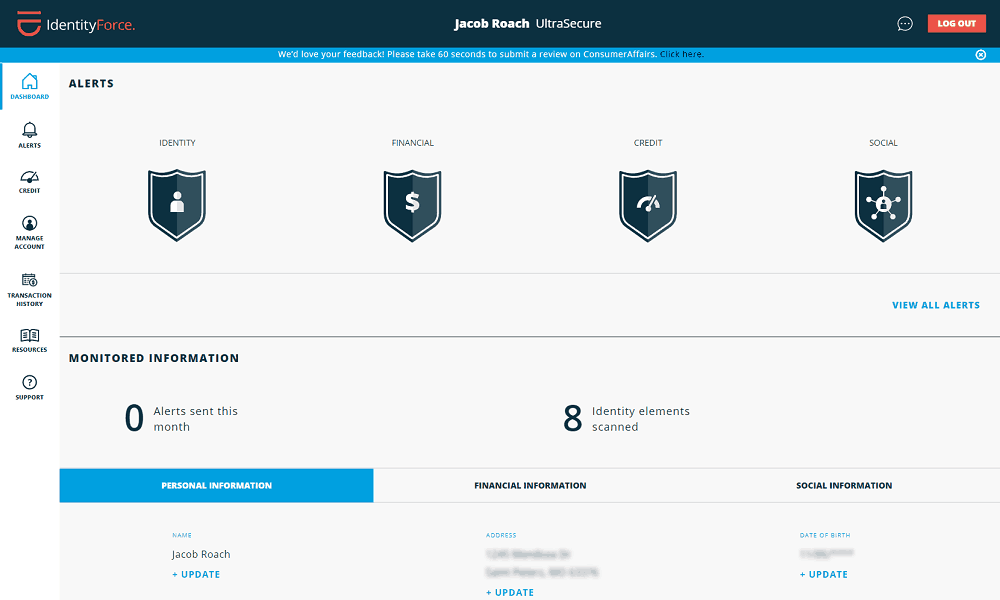Open Transaction History in the sidebar
The height and width of the screenshot is (600, 1000).
pyautogui.click(x=29, y=290)
